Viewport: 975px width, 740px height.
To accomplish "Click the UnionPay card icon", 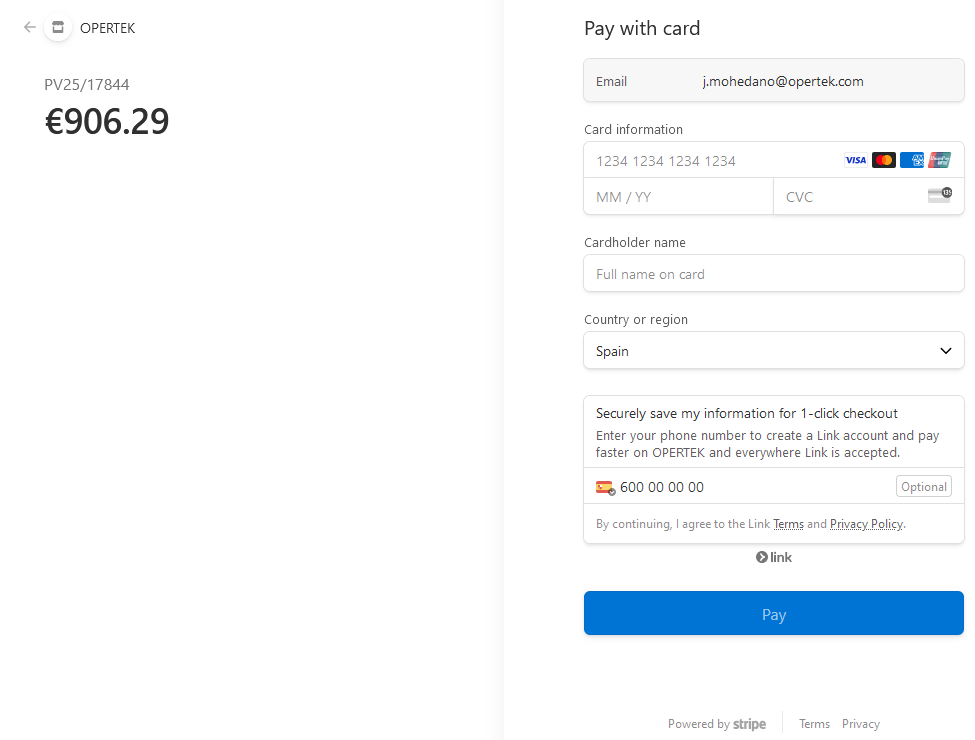I will (x=940, y=160).
